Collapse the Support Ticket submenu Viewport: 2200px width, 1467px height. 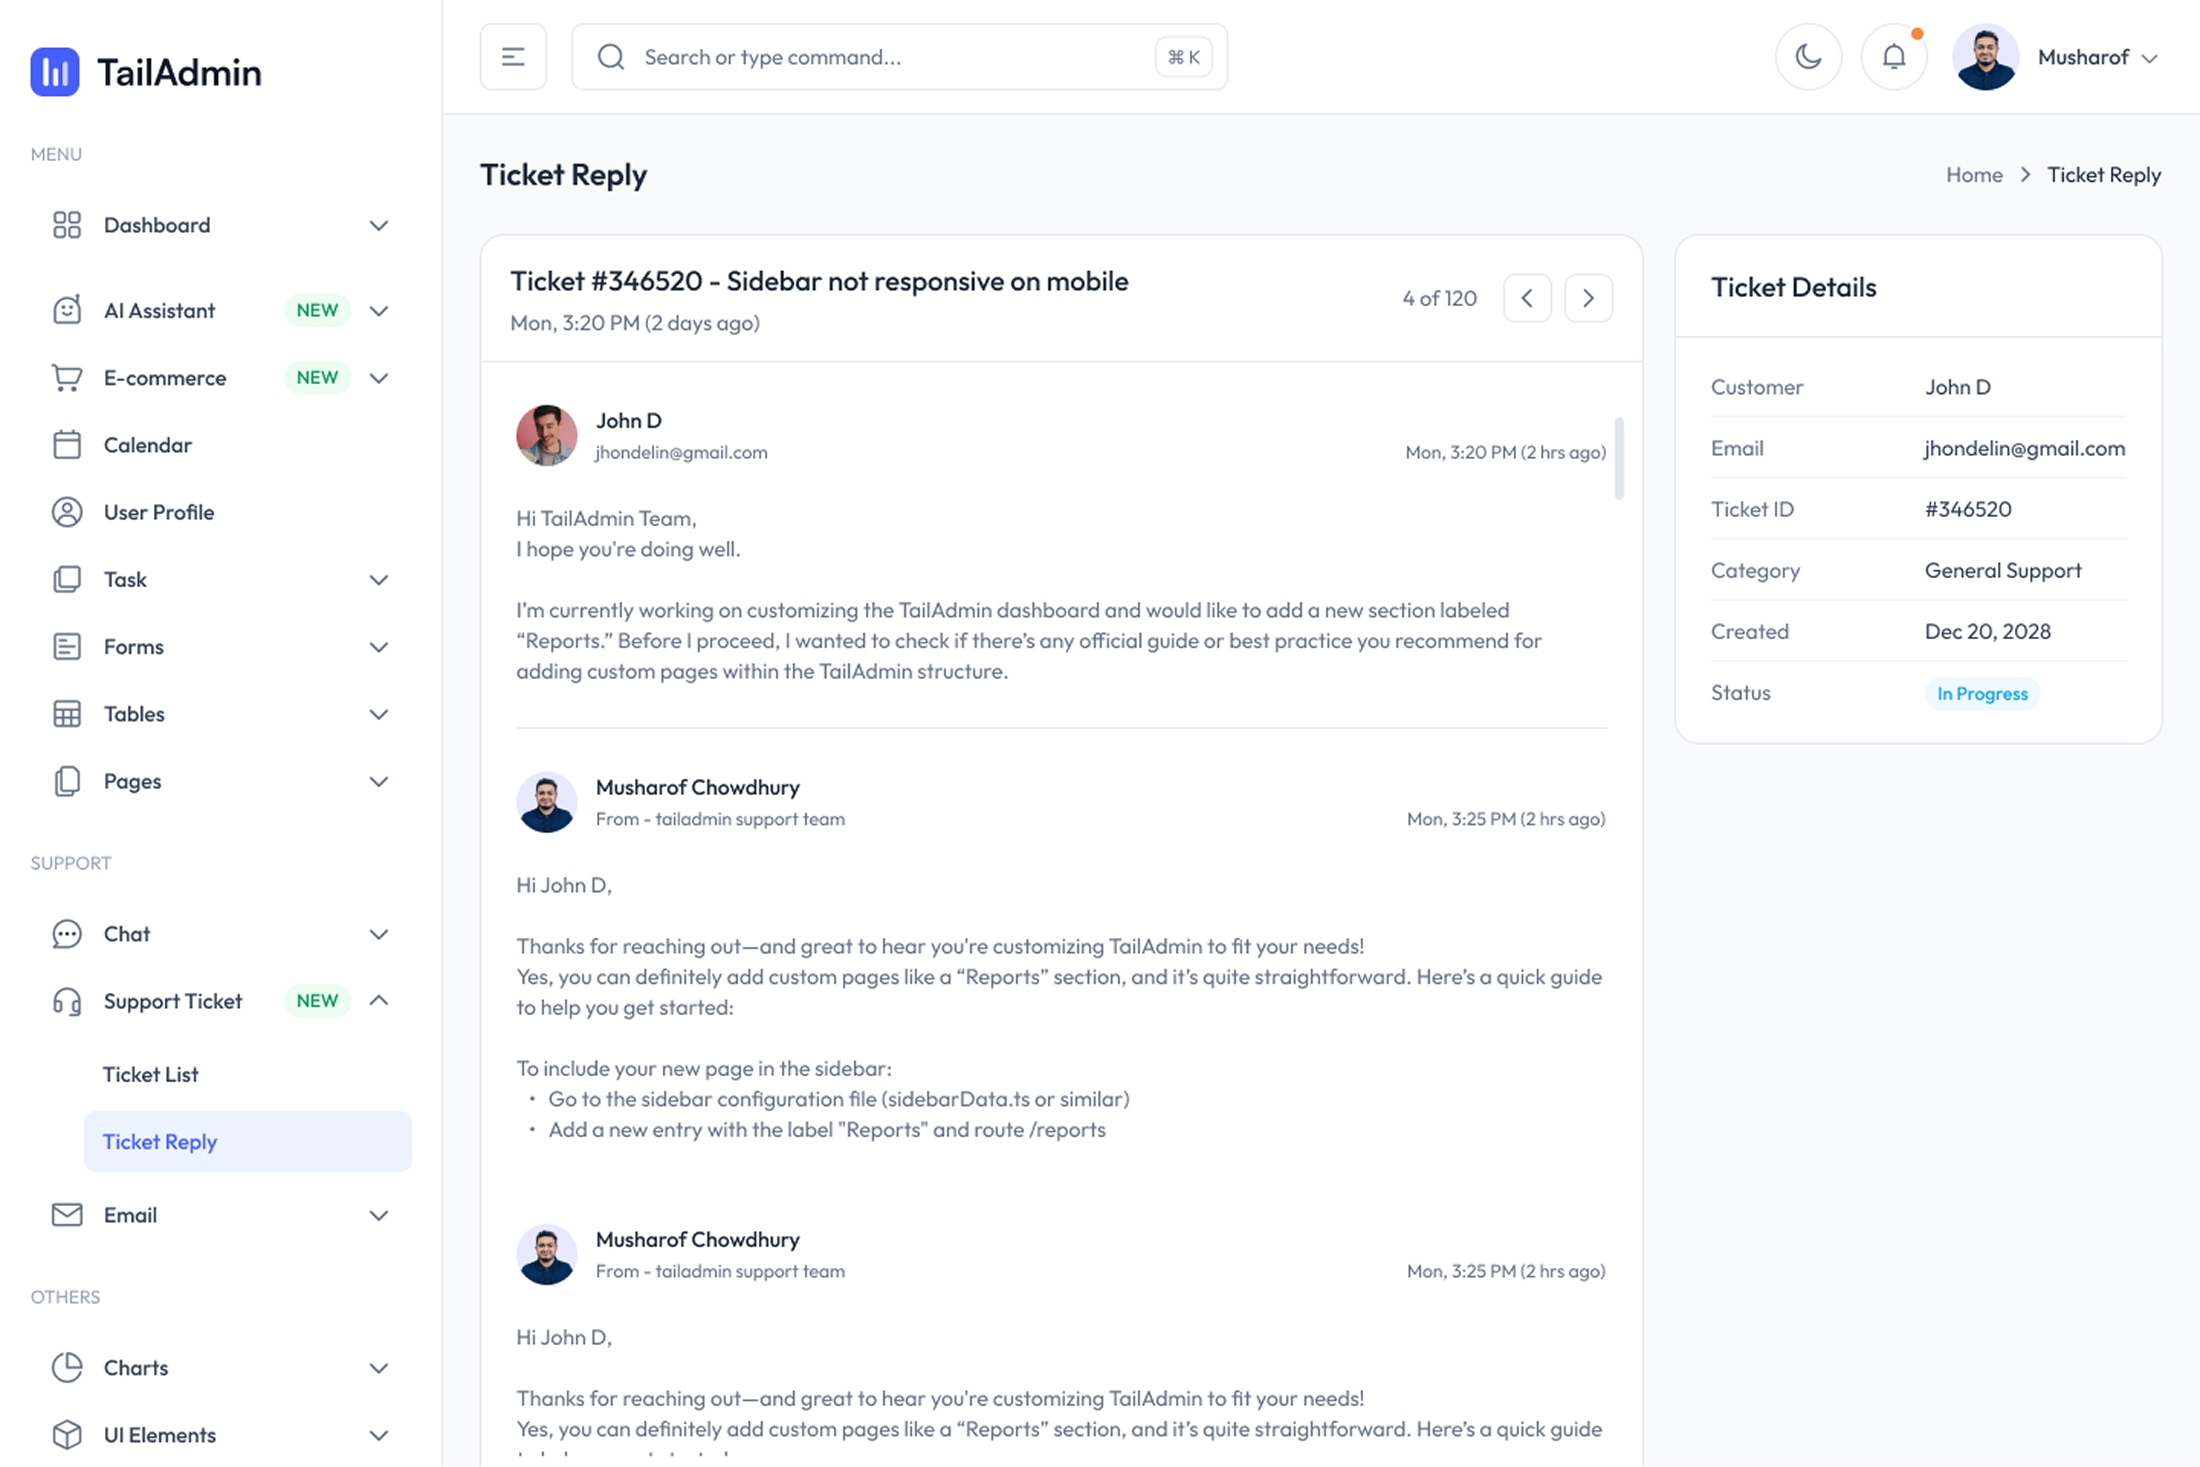click(378, 1001)
